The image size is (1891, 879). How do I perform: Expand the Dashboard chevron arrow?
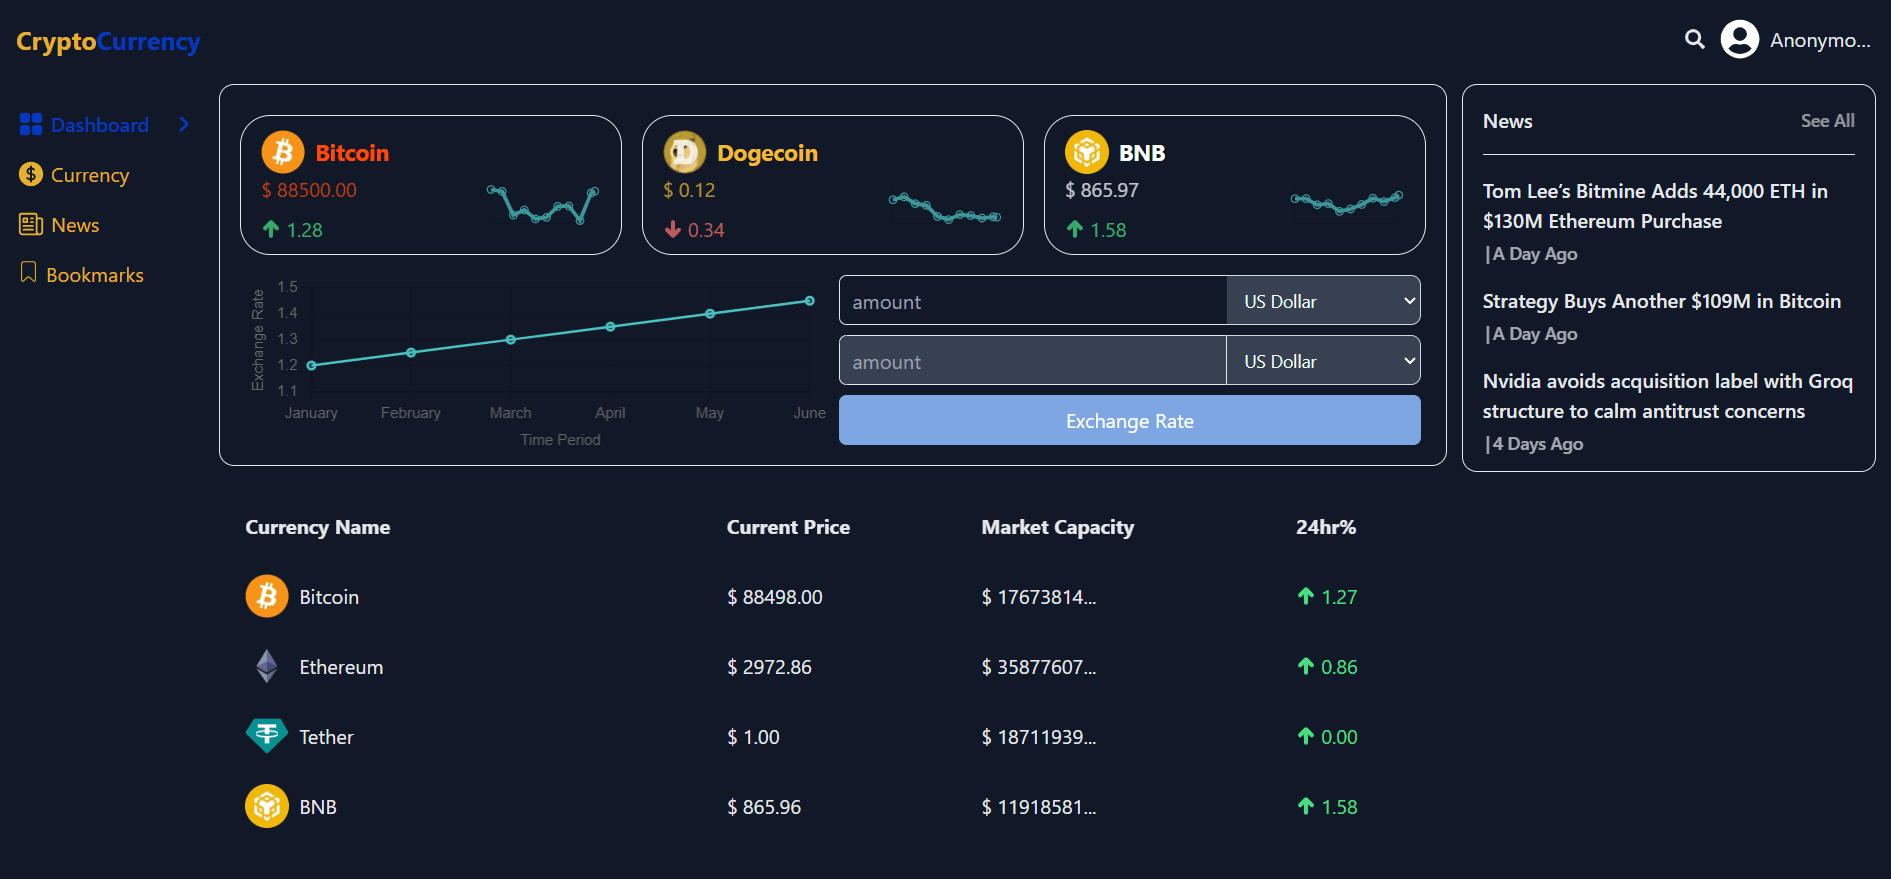[184, 124]
